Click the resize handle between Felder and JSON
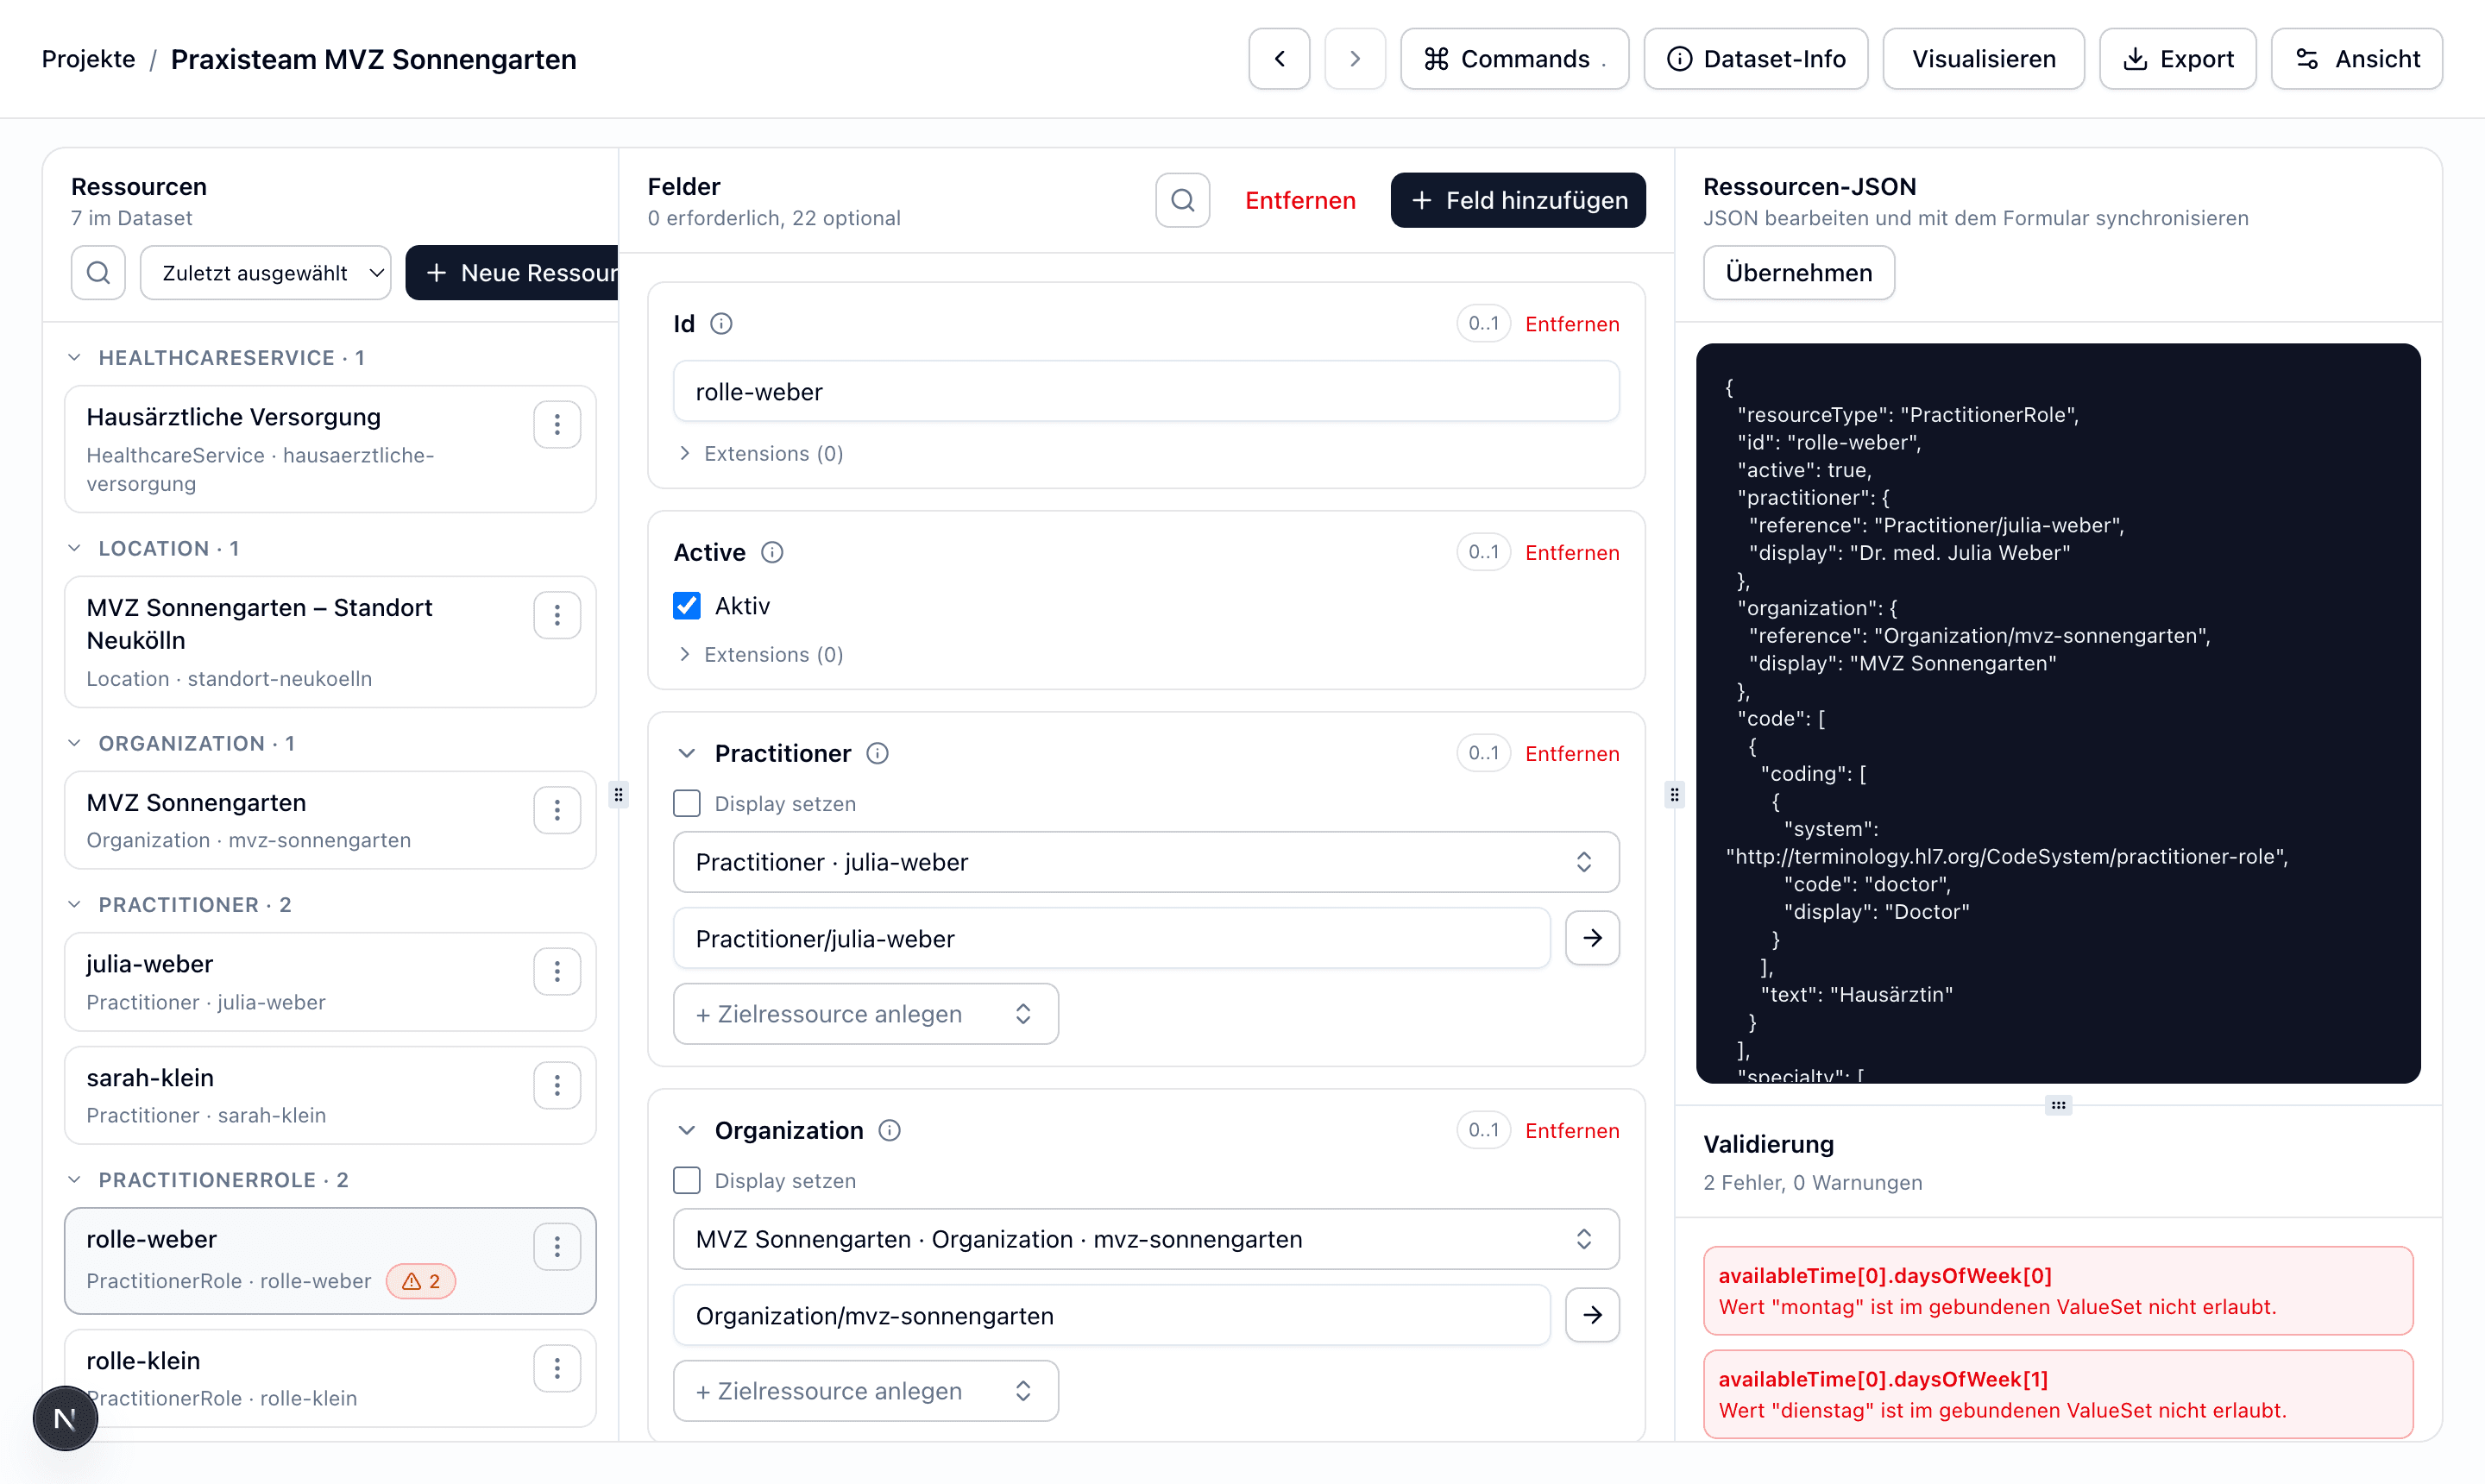This screenshot has width=2485, height=1484. click(1674, 795)
